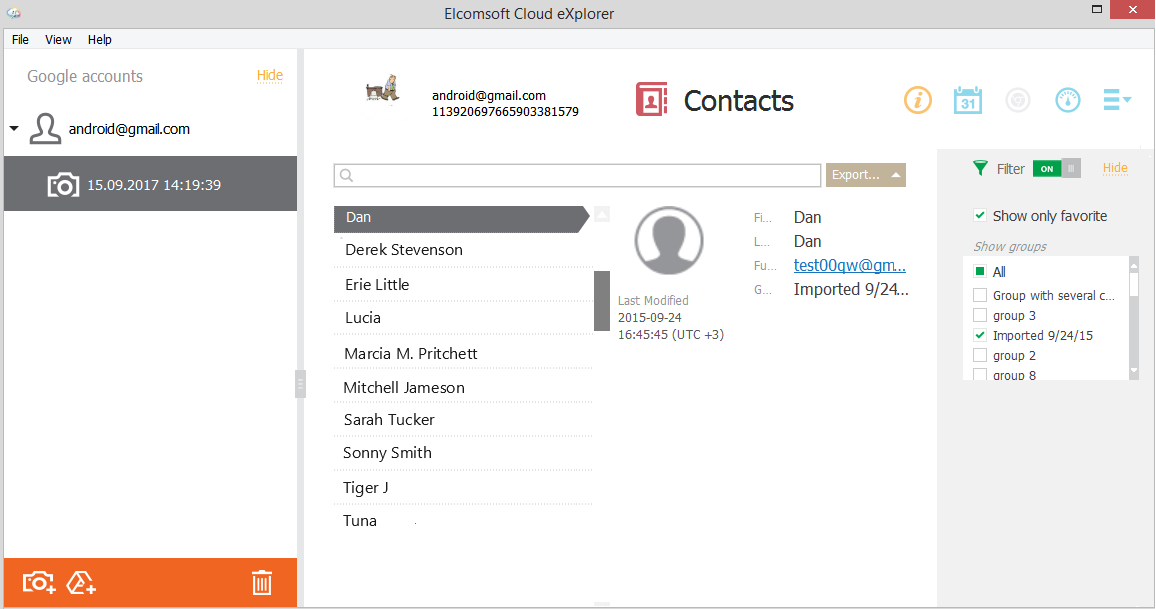Screen dimensions: 1156x609
Task: Click the add Google account icon
Action: point(81,582)
